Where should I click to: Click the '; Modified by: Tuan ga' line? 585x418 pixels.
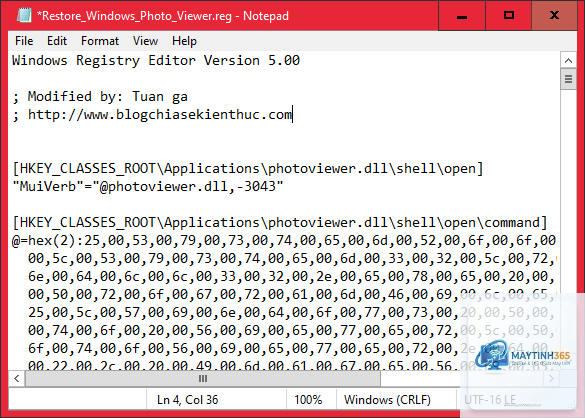click(100, 97)
